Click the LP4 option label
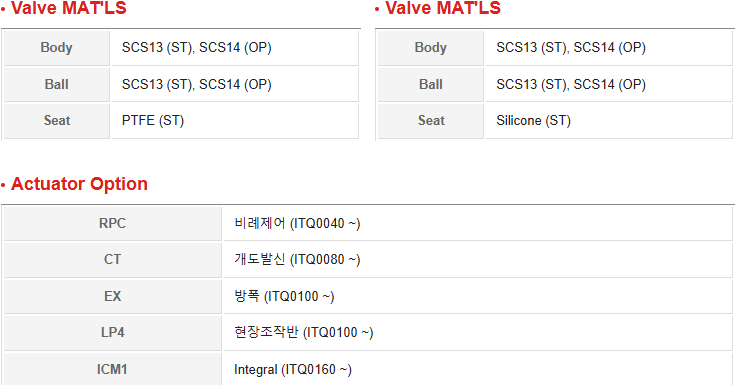This screenshot has width=735, height=385. (112, 332)
